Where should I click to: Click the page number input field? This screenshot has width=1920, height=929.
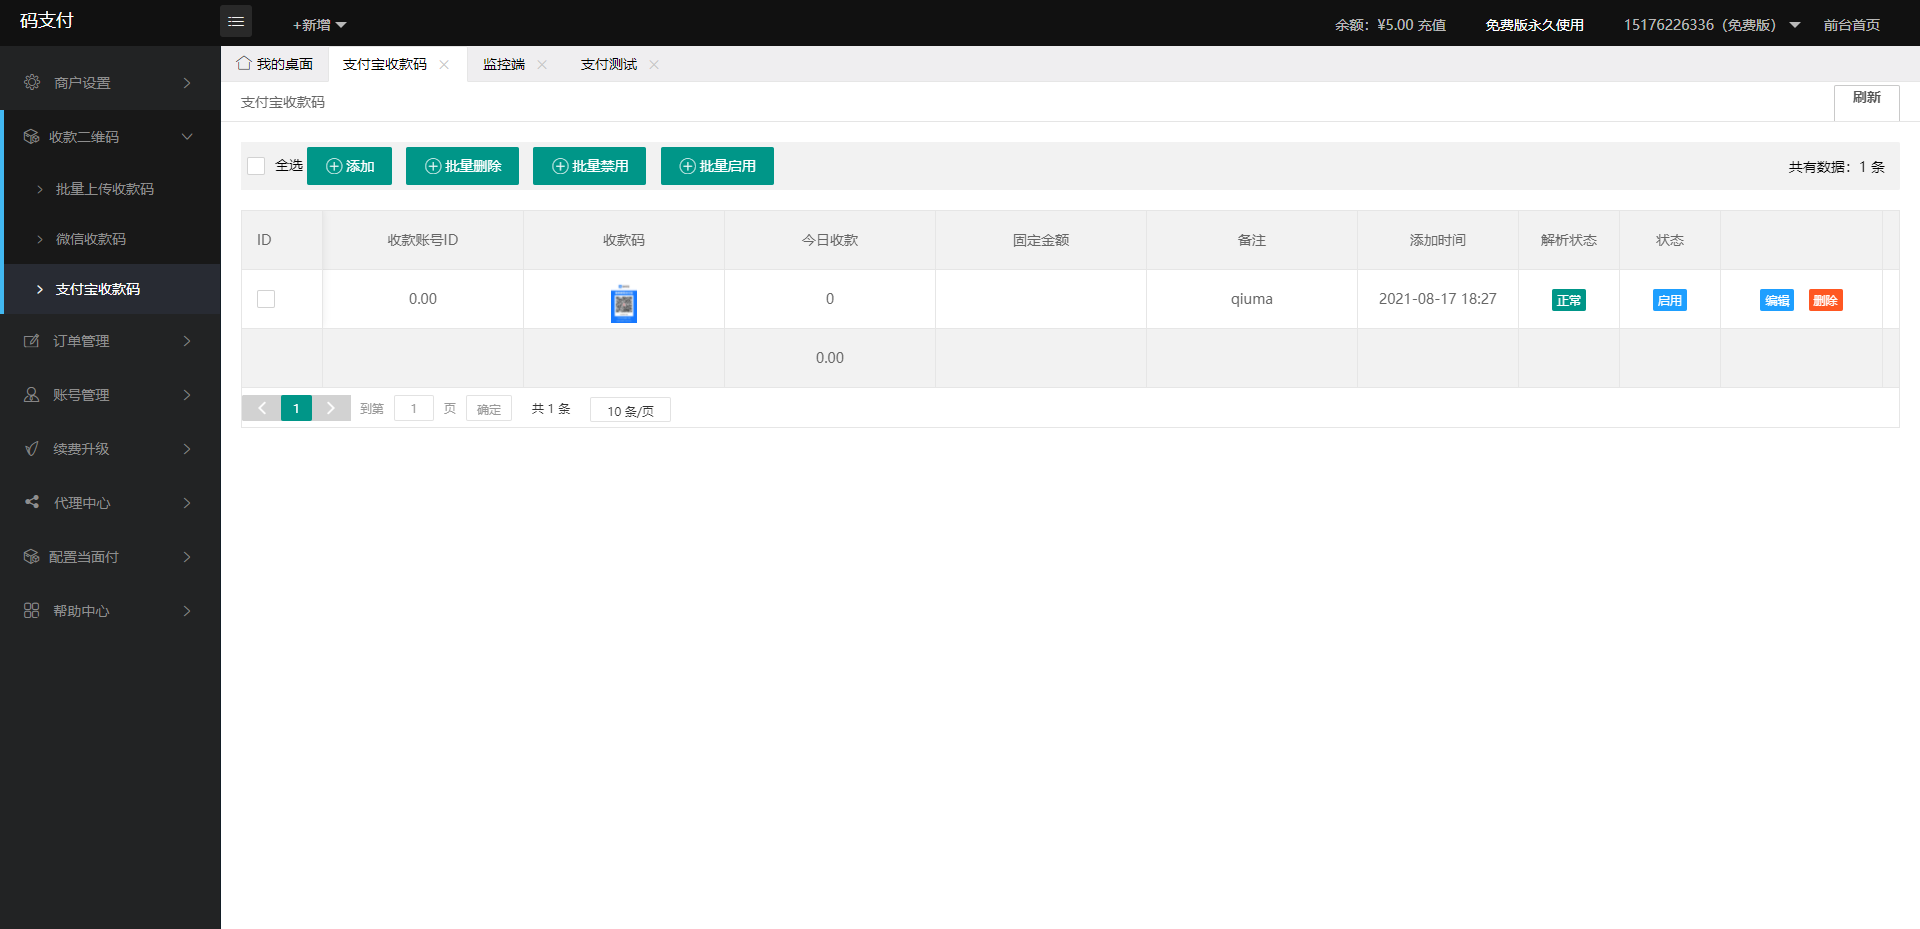coord(413,409)
